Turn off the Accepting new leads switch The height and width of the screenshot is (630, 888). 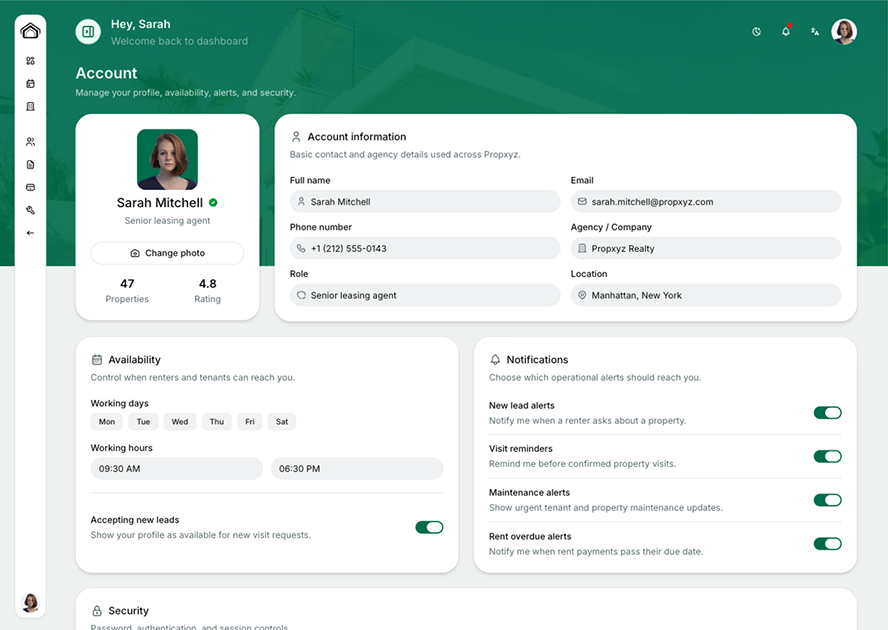(429, 527)
